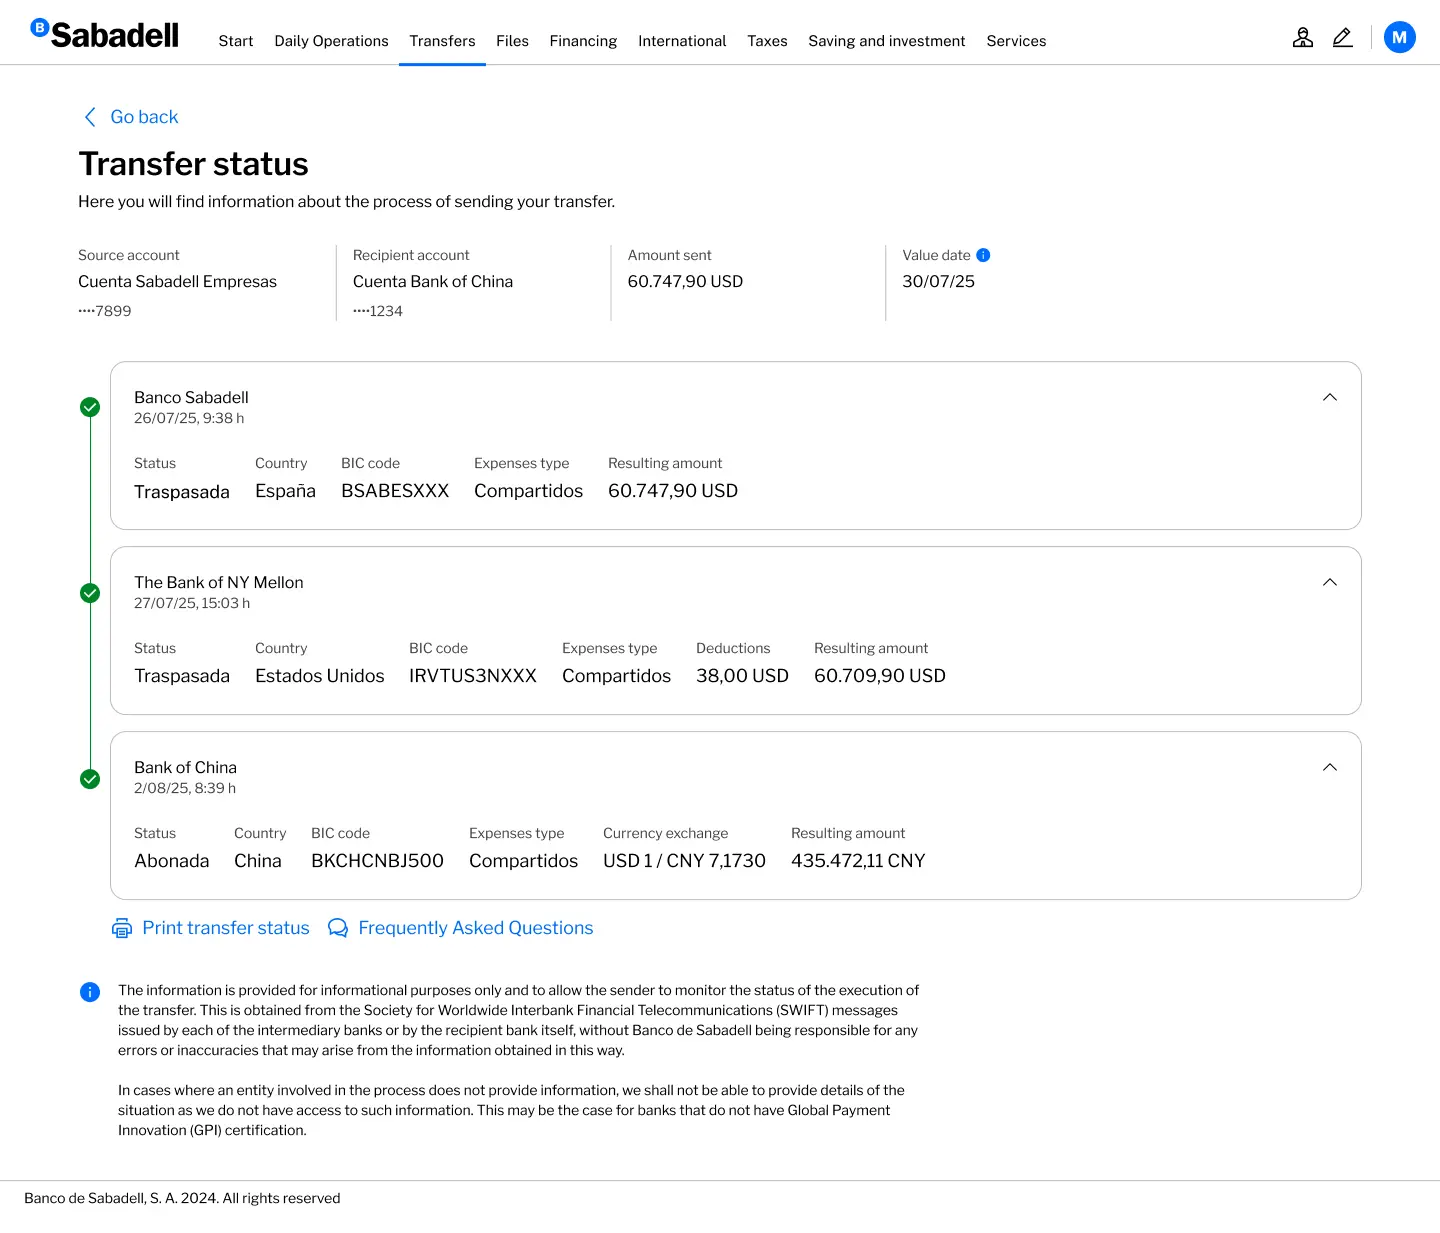Viewport: 1440px width, 1233px height.
Task: Click timestamp 26/07/25, 9:38 h
Action: (189, 418)
